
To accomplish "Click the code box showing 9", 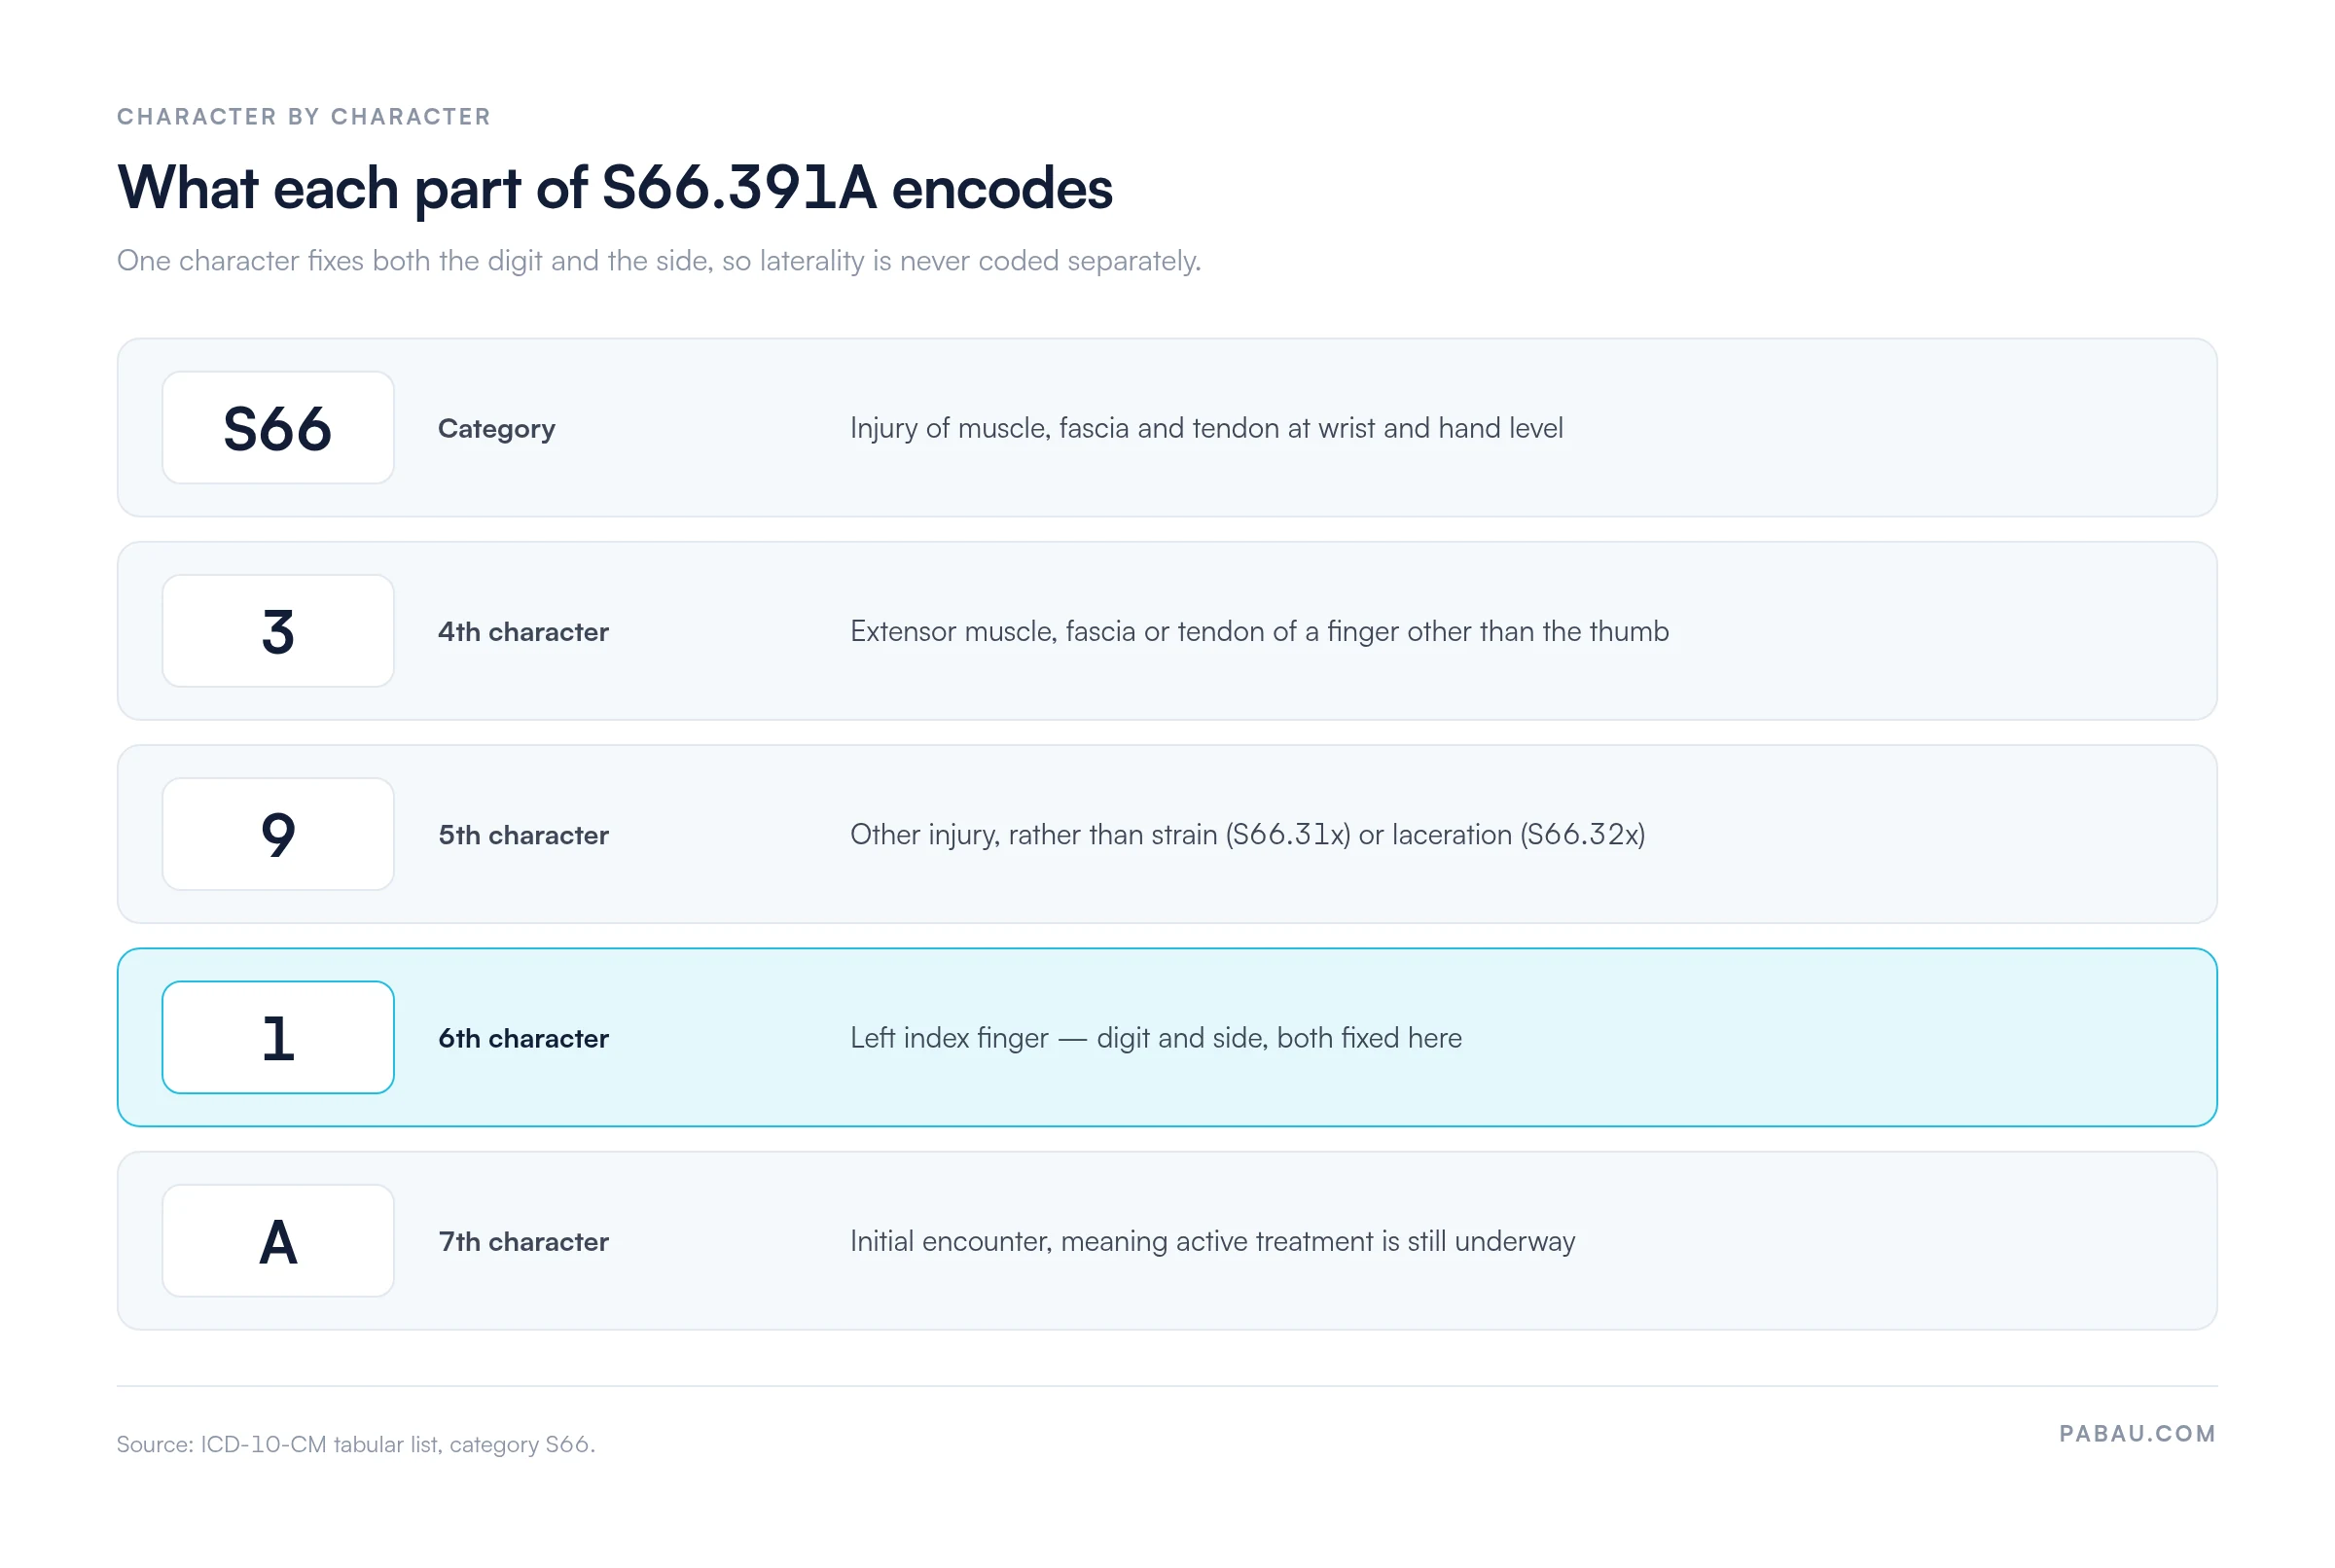I will (278, 834).
